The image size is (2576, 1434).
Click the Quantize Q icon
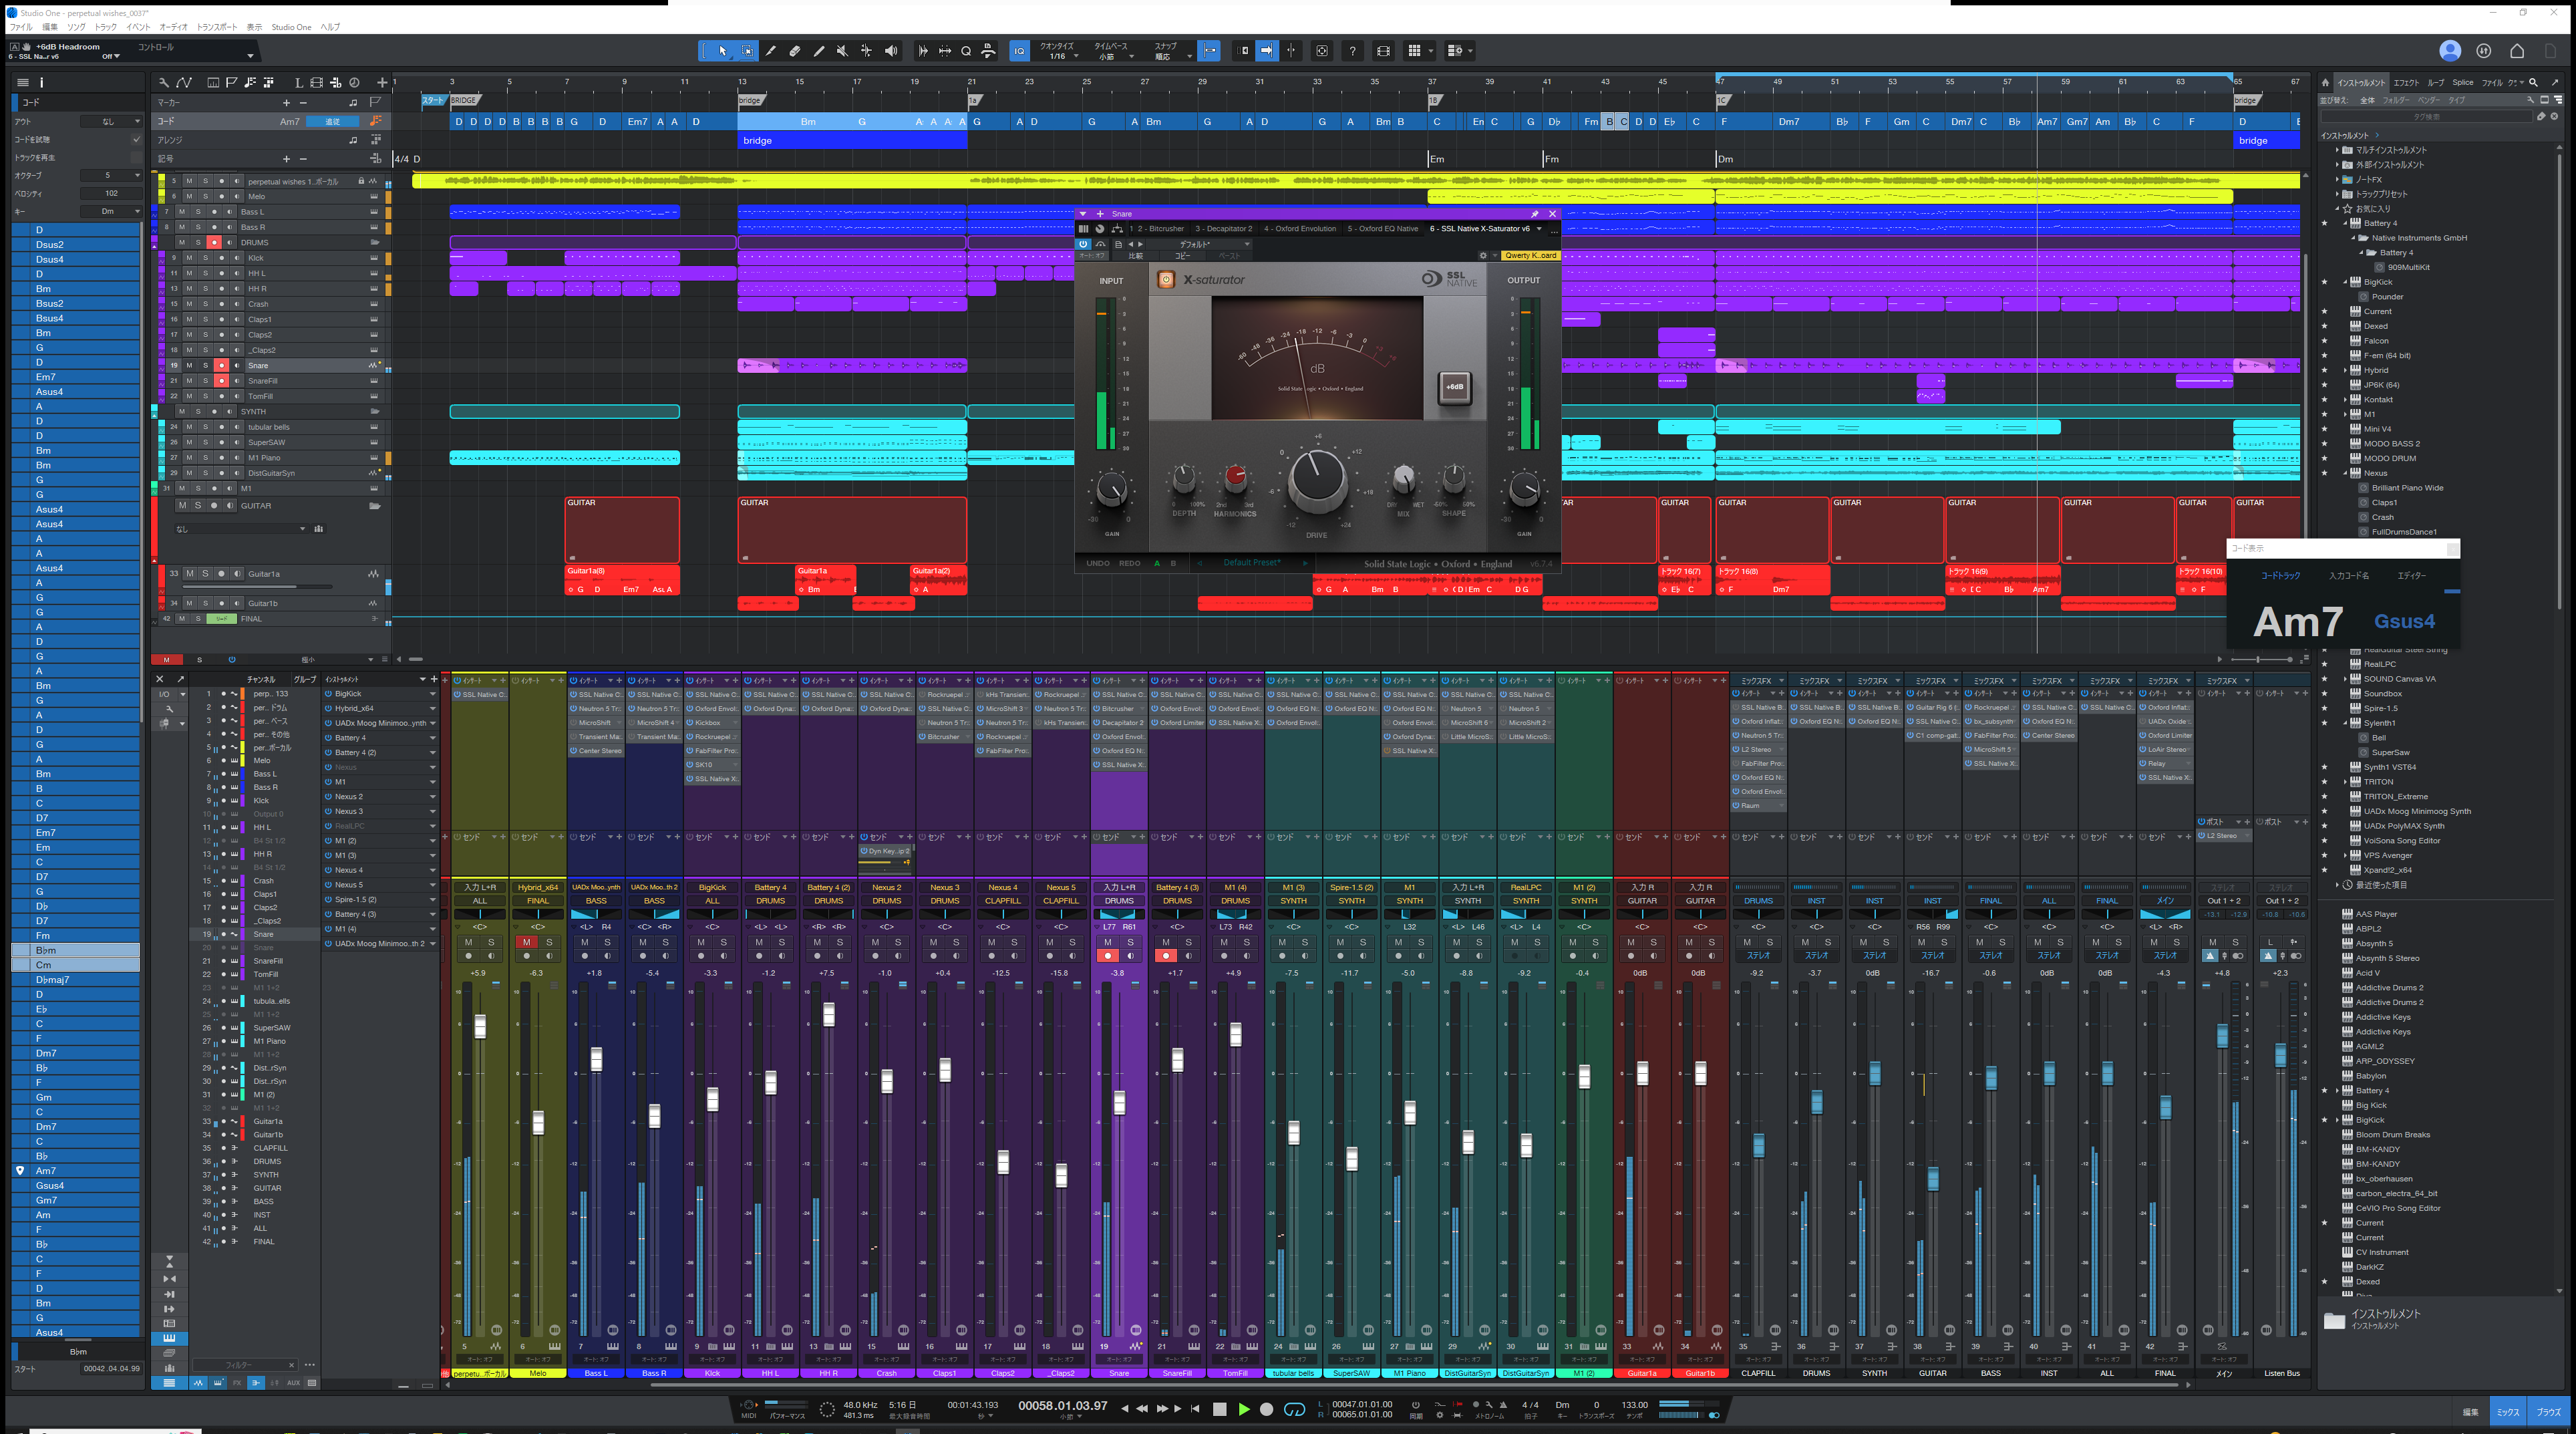coord(966,51)
